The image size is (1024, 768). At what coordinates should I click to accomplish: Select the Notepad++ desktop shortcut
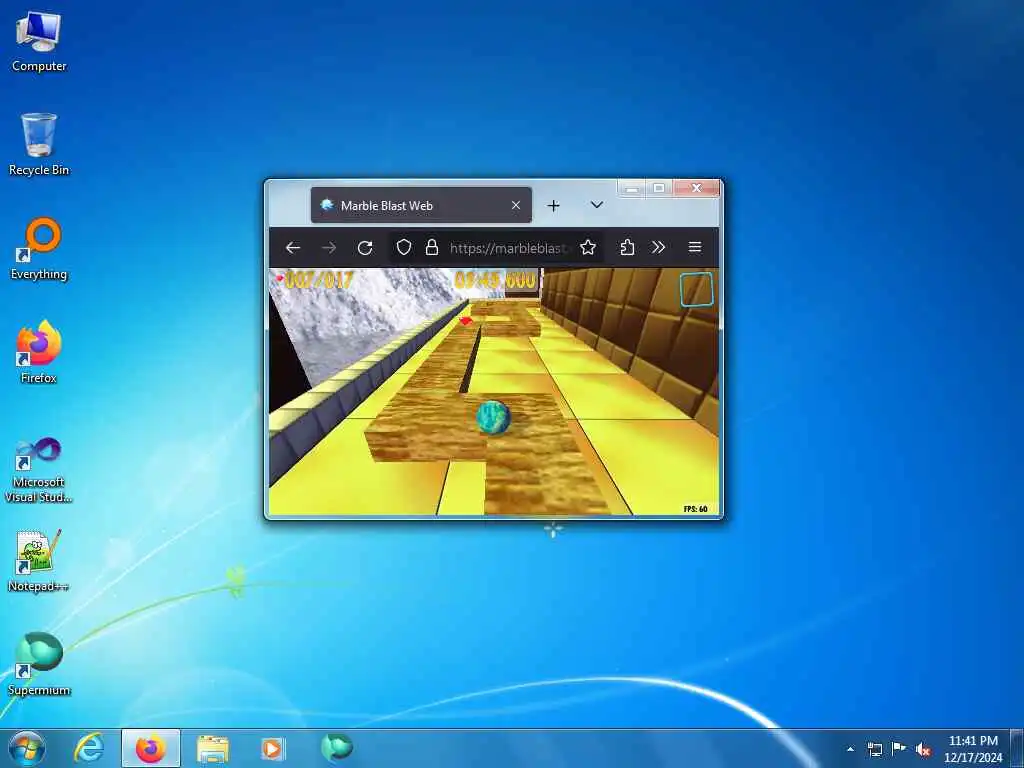tap(39, 561)
